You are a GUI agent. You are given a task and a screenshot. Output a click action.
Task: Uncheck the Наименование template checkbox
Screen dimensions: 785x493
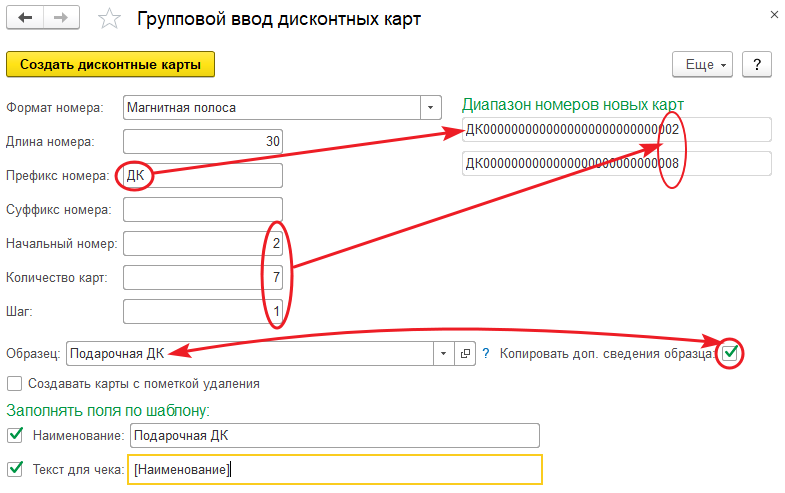click(x=15, y=435)
